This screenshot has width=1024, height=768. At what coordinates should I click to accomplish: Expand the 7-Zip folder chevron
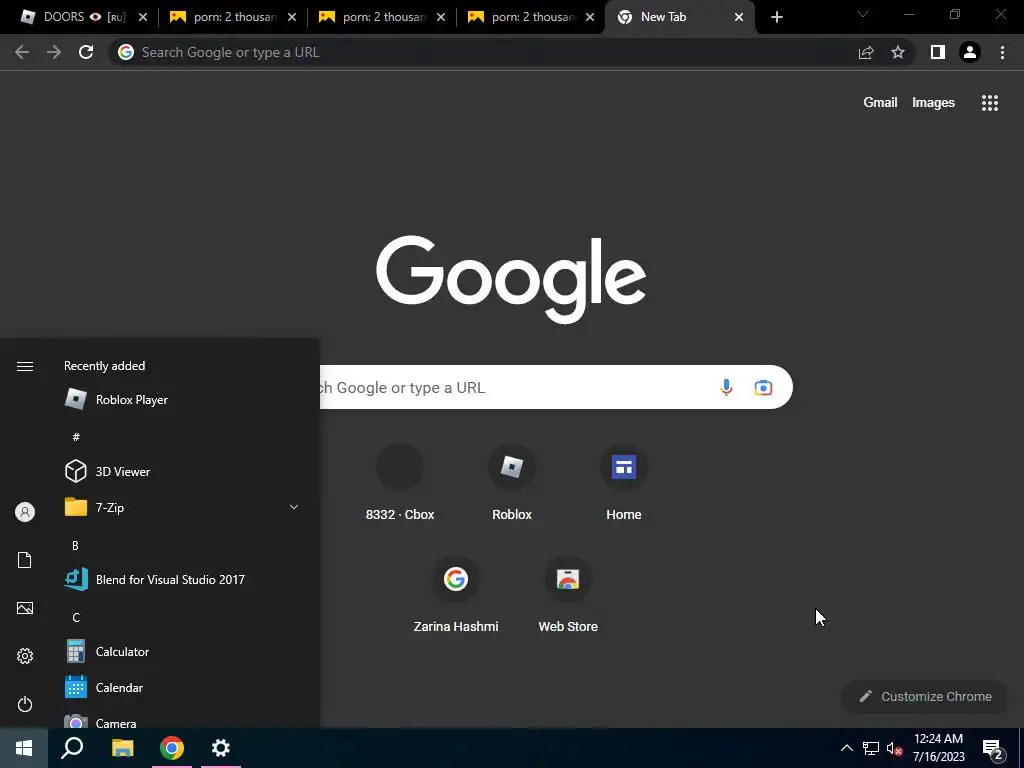pyautogui.click(x=294, y=507)
